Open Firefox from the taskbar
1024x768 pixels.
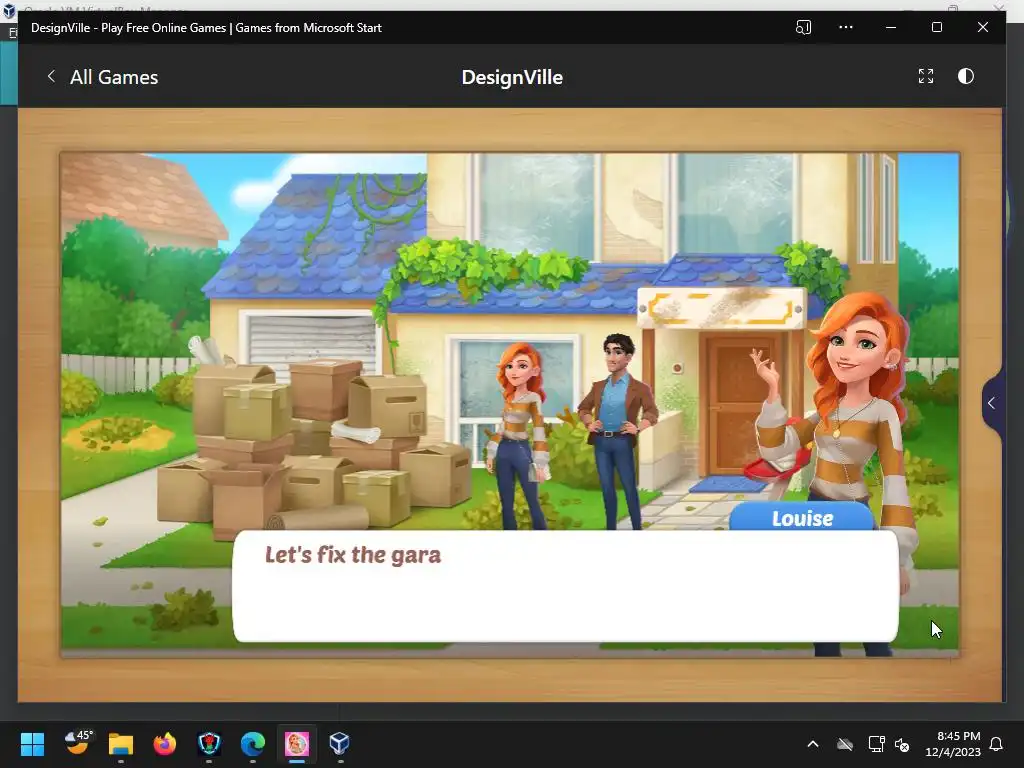[165, 744]
